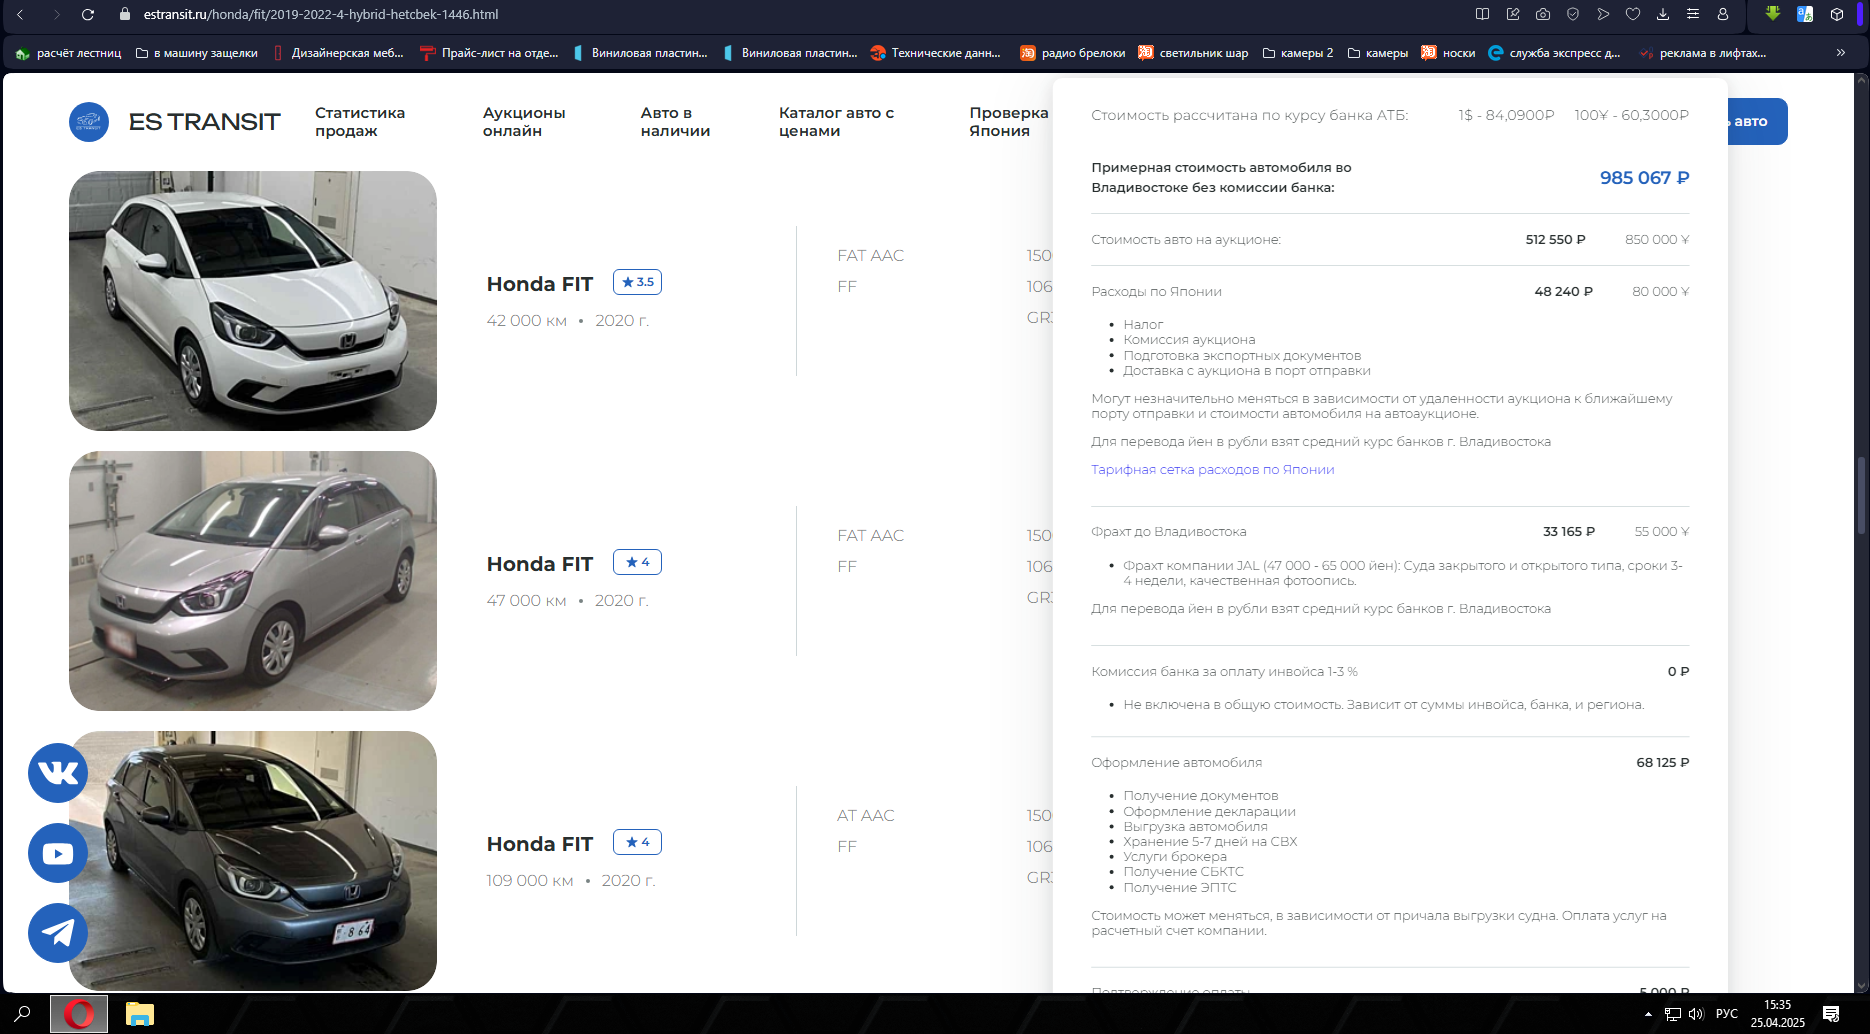Open the silver Honda FIT 47 000 км title
The height and width of the screenshot is (1034, 1870).
point(540,564)
